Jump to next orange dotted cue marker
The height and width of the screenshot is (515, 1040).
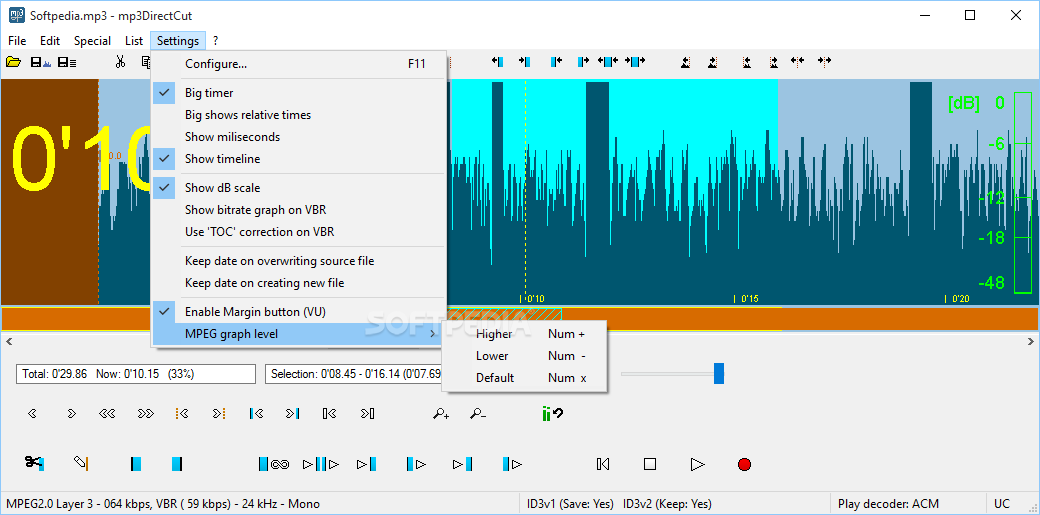(220, 413)
